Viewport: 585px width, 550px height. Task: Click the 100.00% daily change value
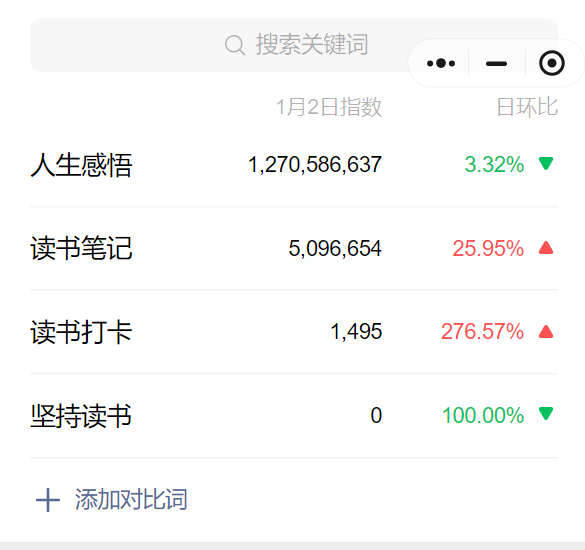pyautogui.click(x=483, y=415)
